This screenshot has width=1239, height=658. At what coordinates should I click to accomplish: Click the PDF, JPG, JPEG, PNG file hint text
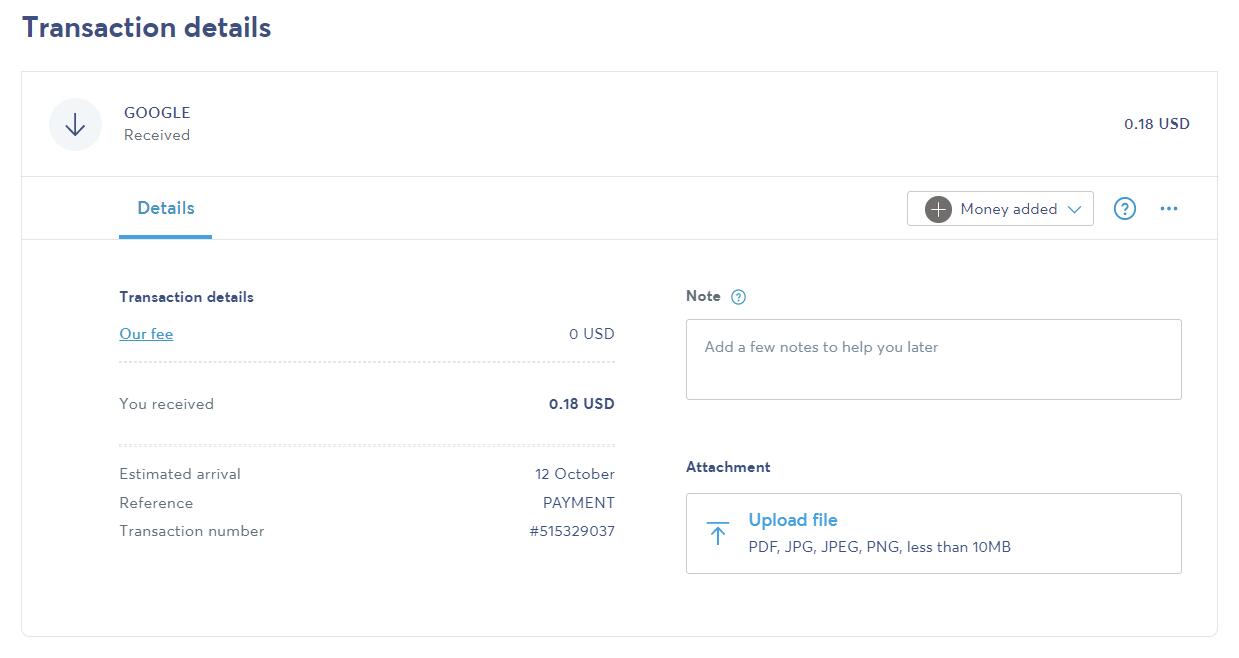tap(879, 547)
